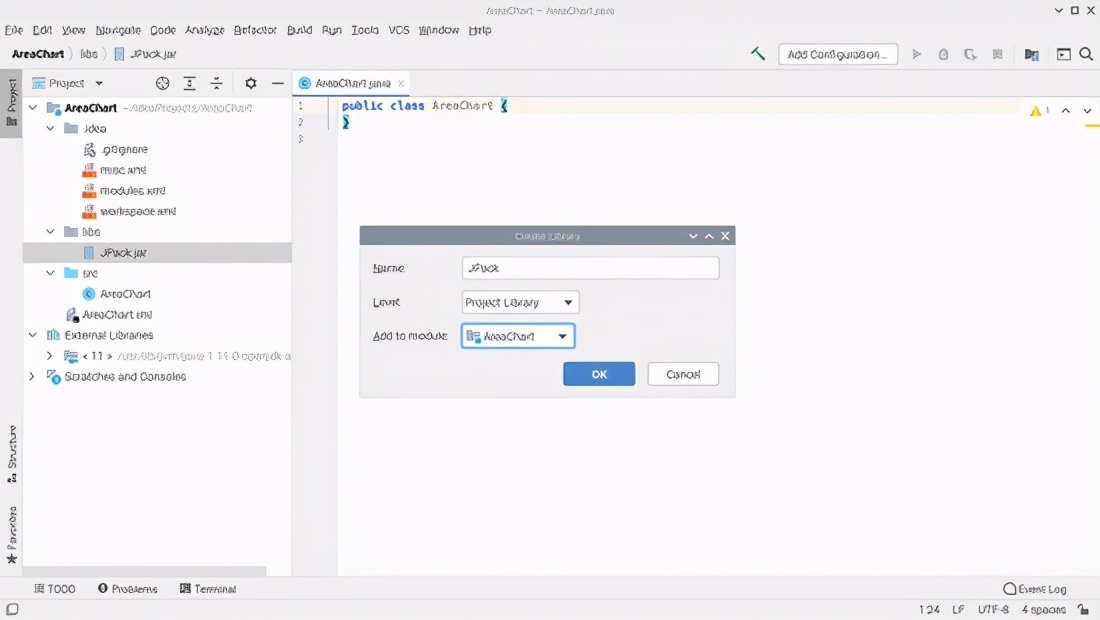Viewport: 1100px width, 620px height.
Task: Click the Collapse All icon in Project panel
Action: click(216, 83)
